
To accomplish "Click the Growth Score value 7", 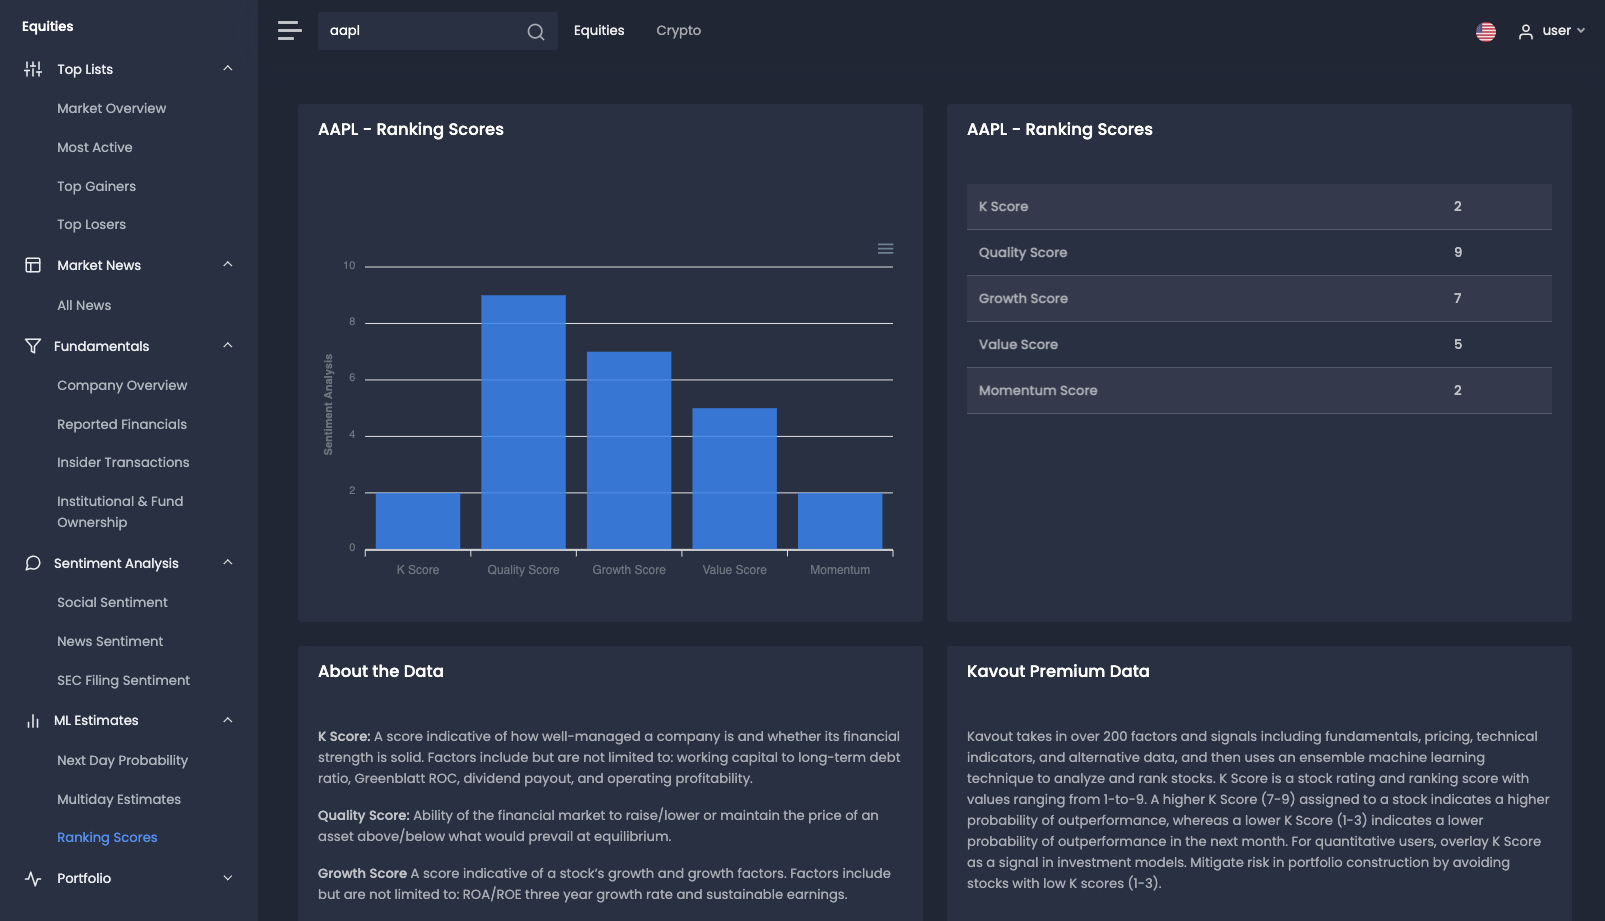I will coord(1458,299).
